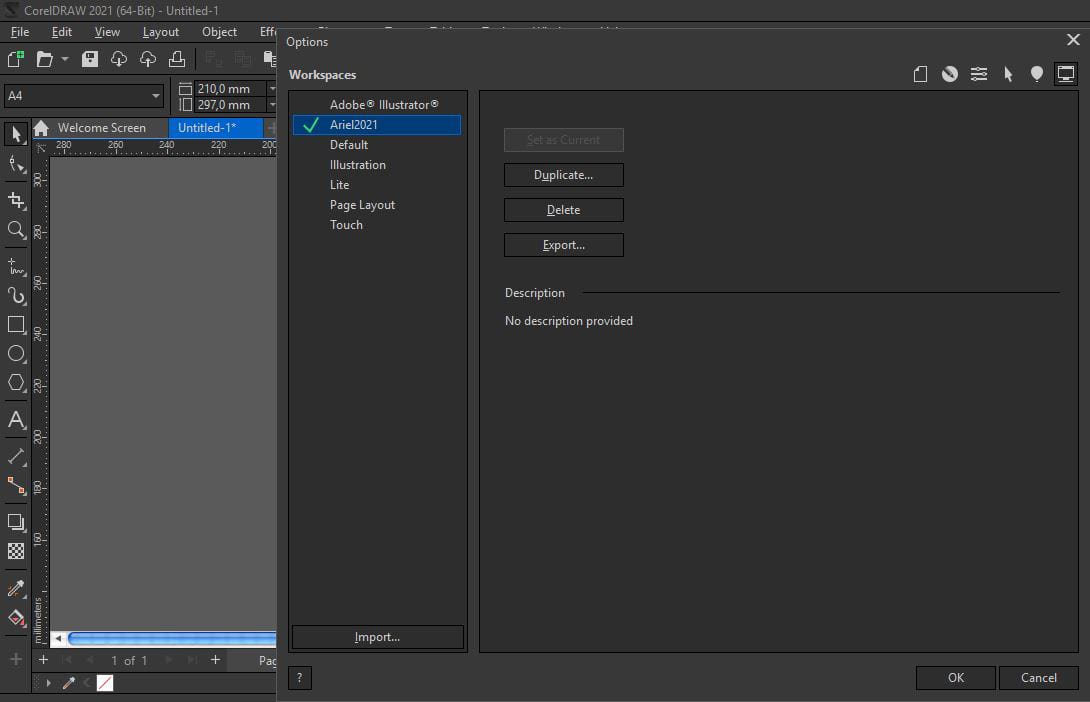The height and width of the screenshot is (702, 1090).
Task: Open the View menu
Action: click(107, 32)
